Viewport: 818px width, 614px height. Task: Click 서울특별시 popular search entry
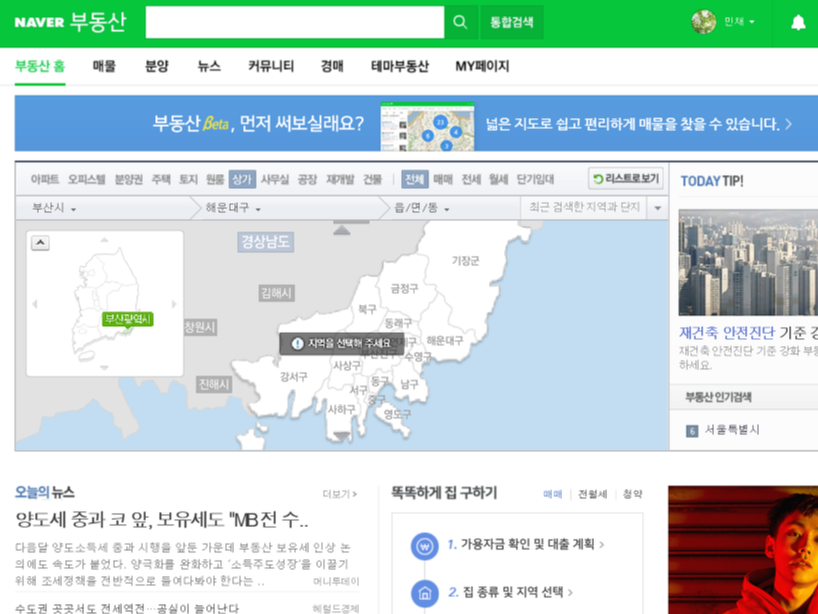[732, 430]
